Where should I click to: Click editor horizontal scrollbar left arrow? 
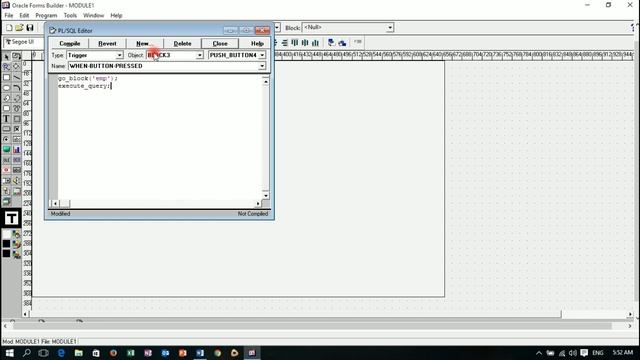[x=55, y=203]
